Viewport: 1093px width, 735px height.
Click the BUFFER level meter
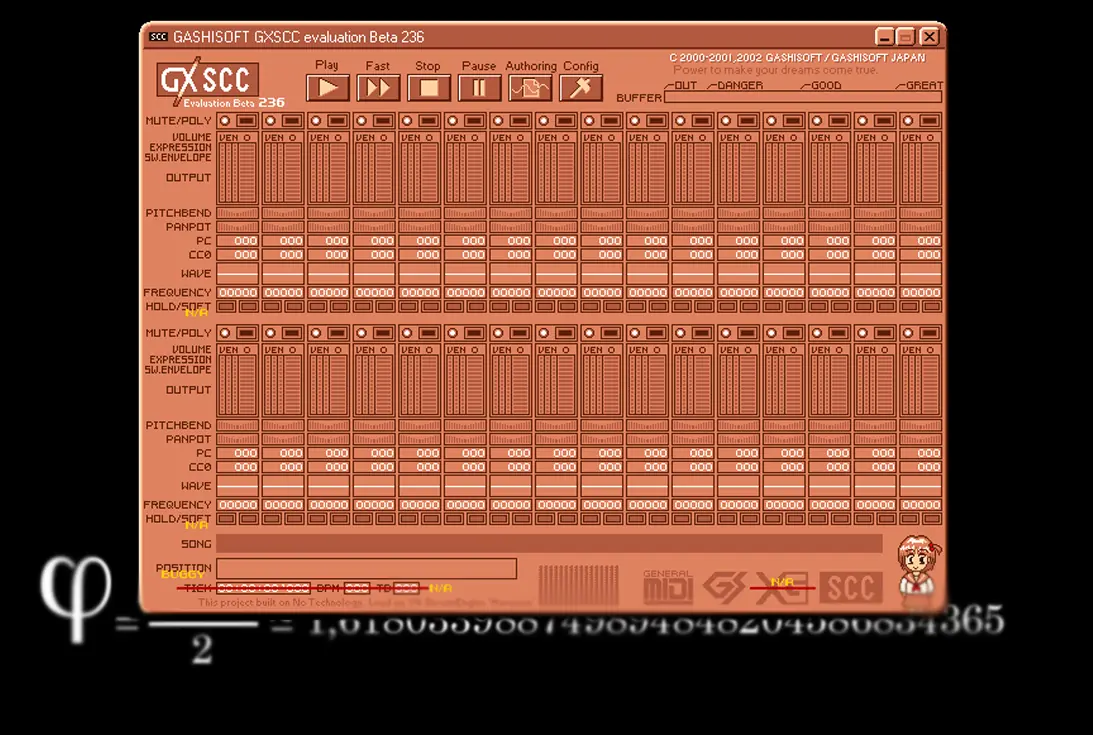[803, 97]
